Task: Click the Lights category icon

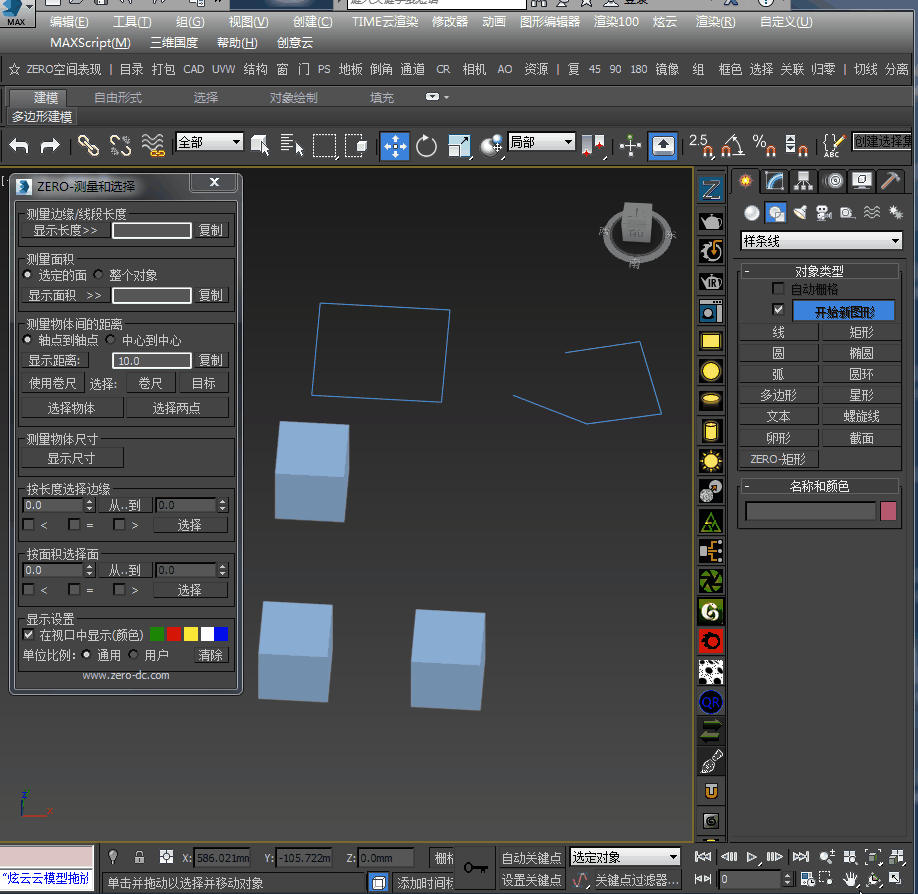Action: (x=800, y=212)
